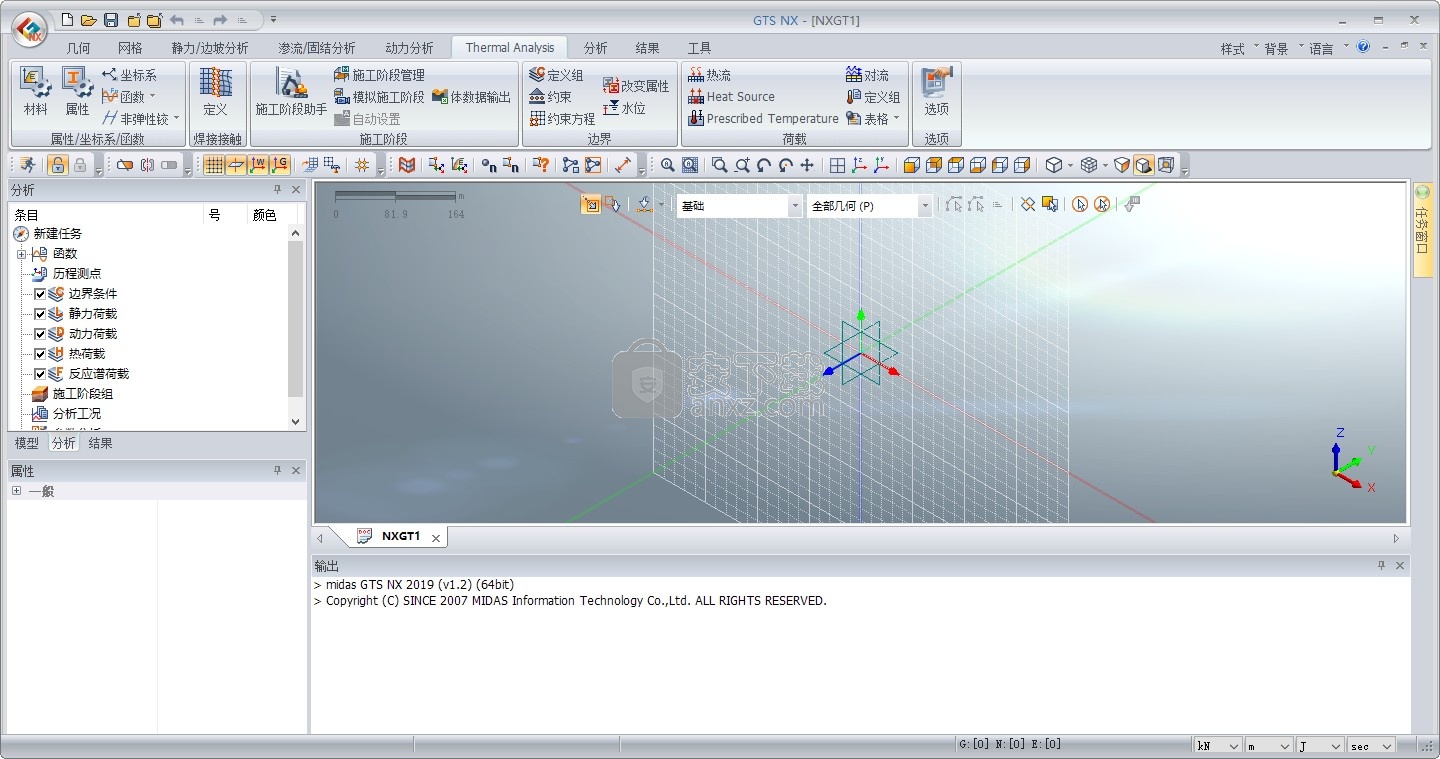Click the 水位 water level tool
The height and width of the screenshot is (759, 1440).
point(624,108)
